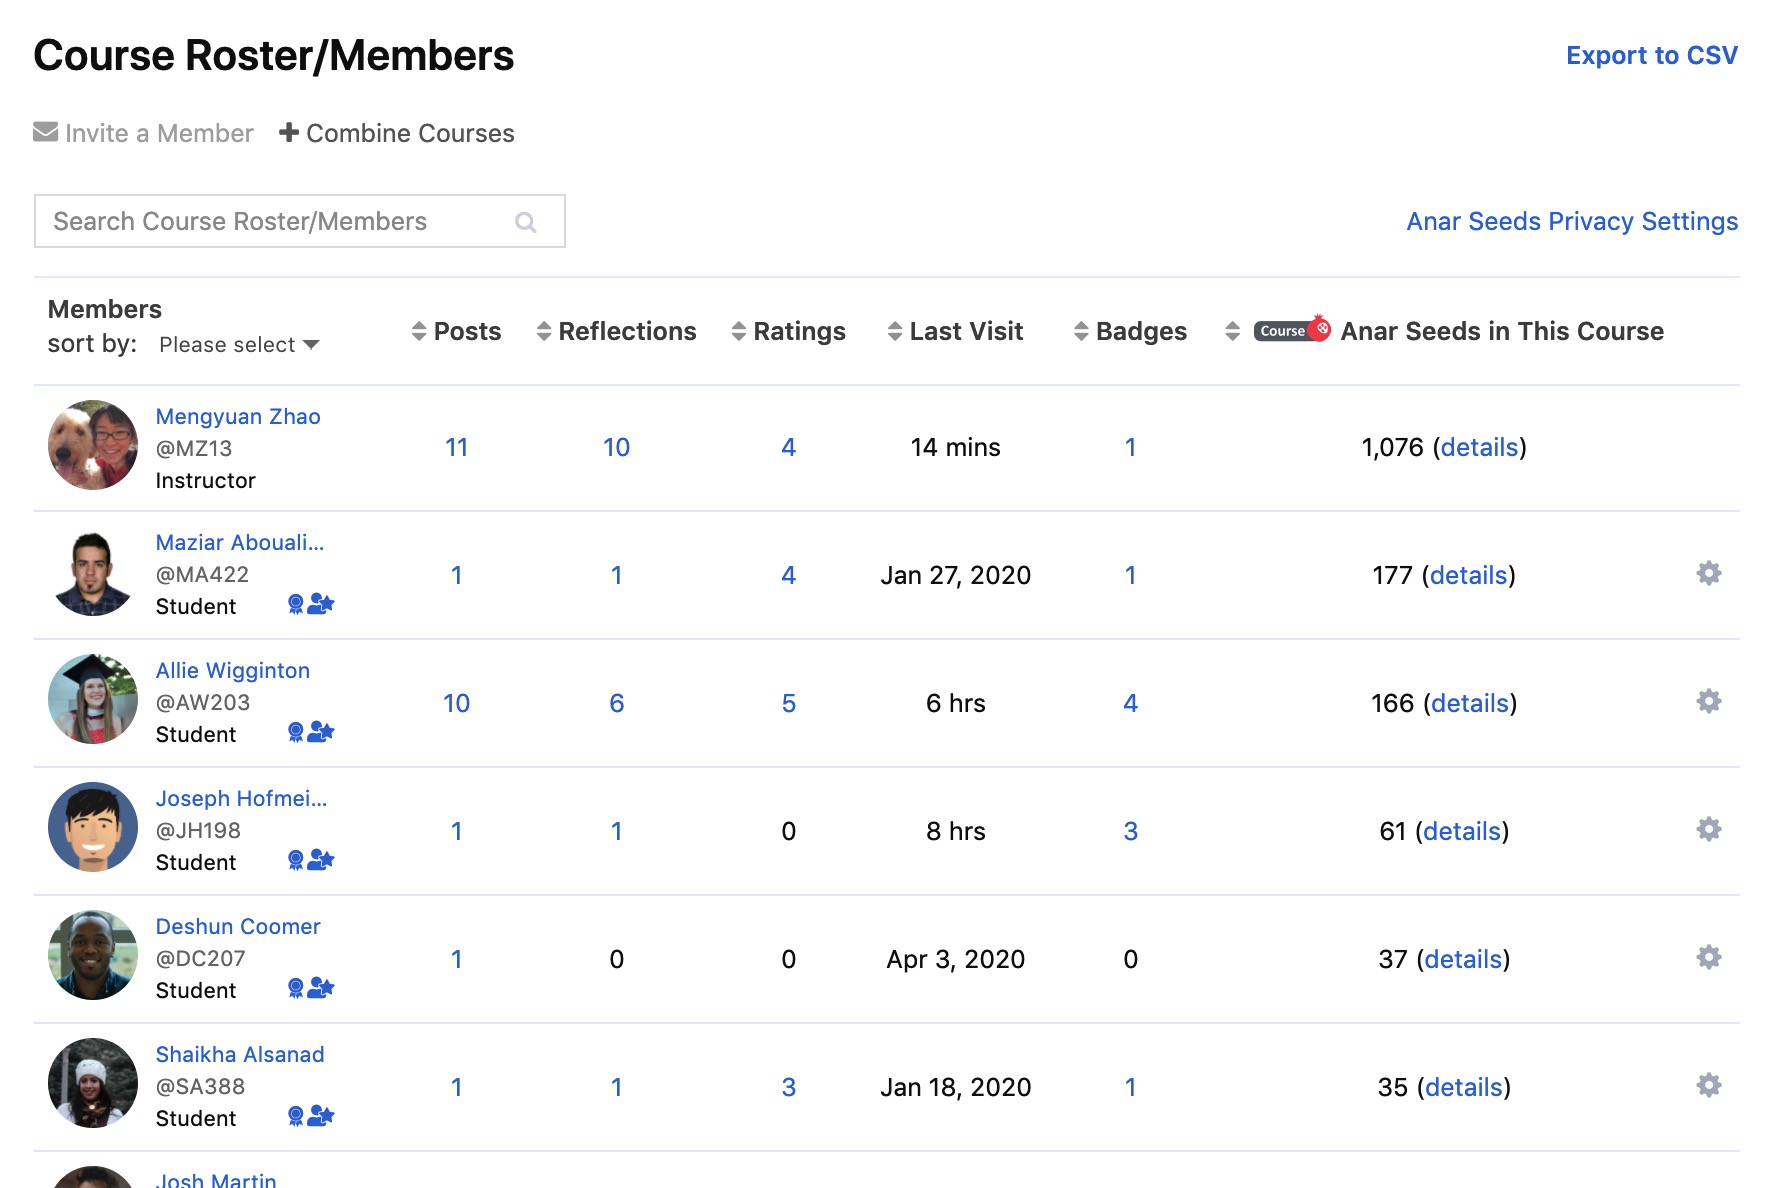This screenshot has height=1188, width=1768.
Task: Click user-star icon under Joseph Hofmei
Action: [321, 859]
